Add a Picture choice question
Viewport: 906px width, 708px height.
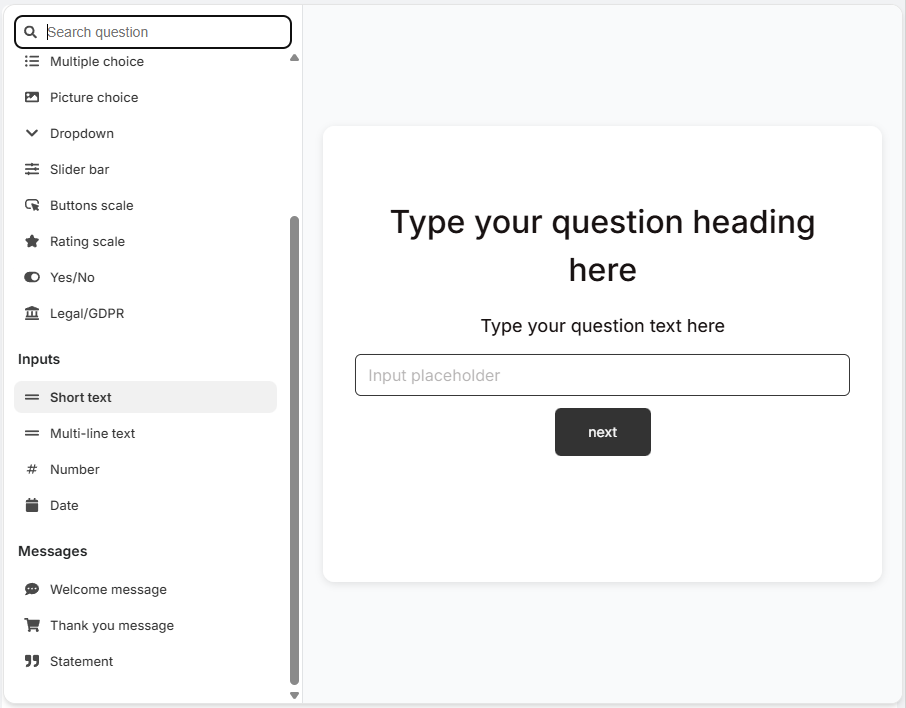pyautogui.click(x=94, y=97)
